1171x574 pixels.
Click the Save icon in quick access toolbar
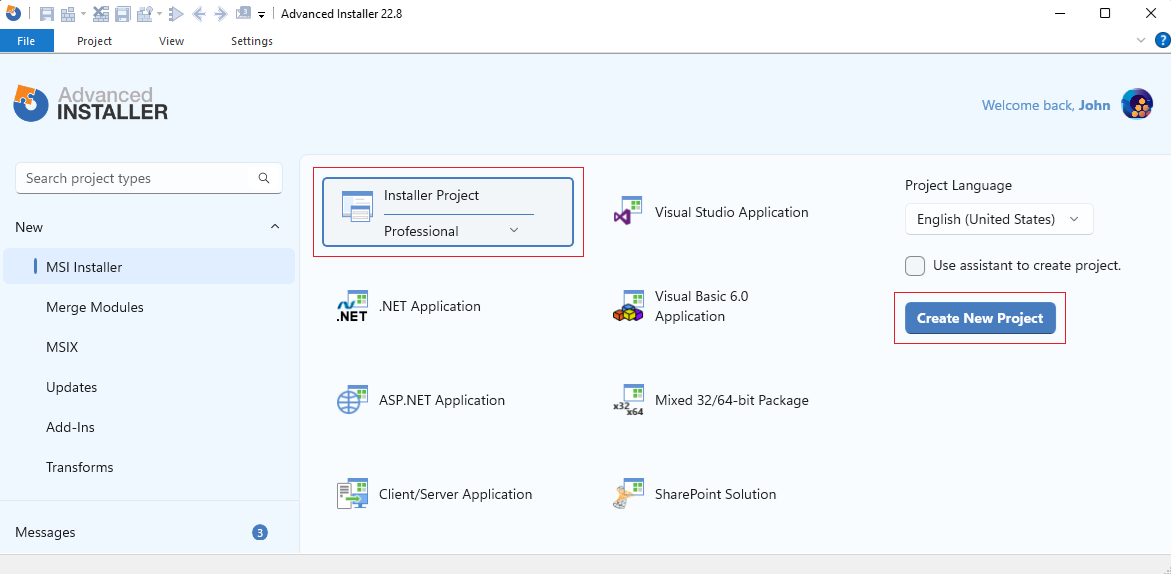tap(47, 14)
